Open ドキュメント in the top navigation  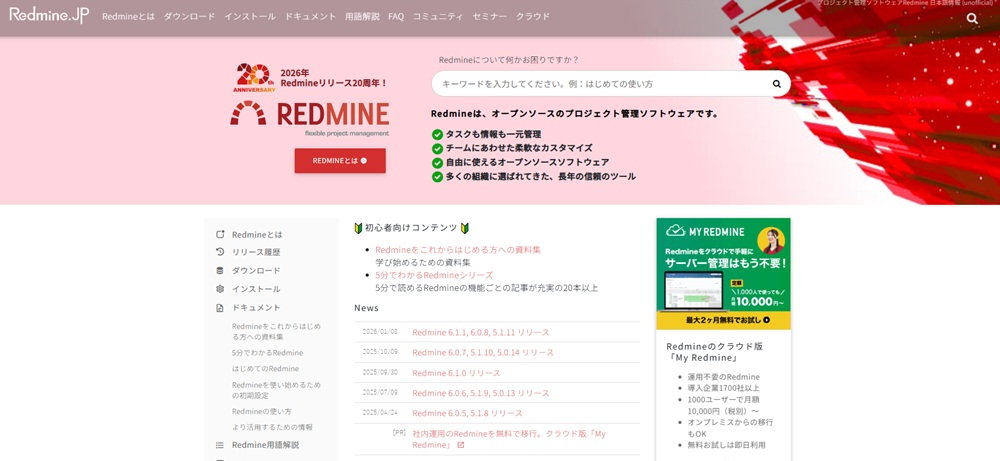pos(311,17)
